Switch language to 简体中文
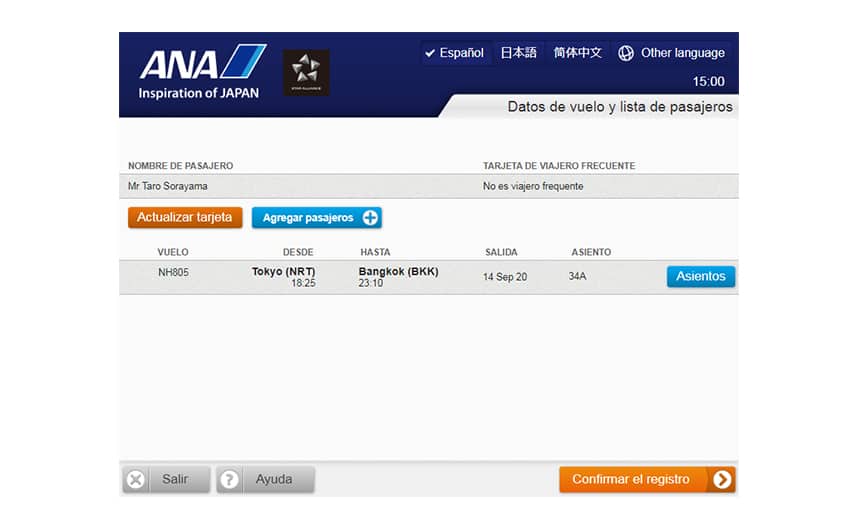 [578, 53]
